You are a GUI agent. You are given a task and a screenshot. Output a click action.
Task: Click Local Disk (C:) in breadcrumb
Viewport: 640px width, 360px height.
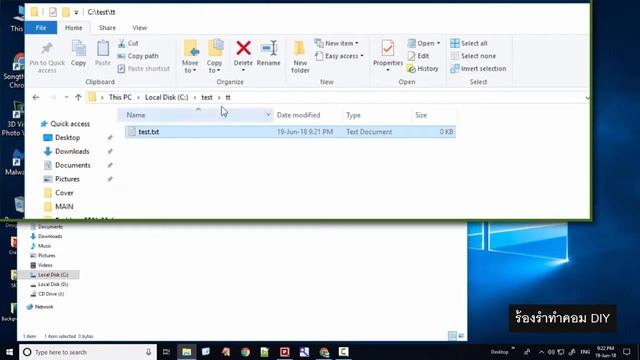[x=167, y=98]
